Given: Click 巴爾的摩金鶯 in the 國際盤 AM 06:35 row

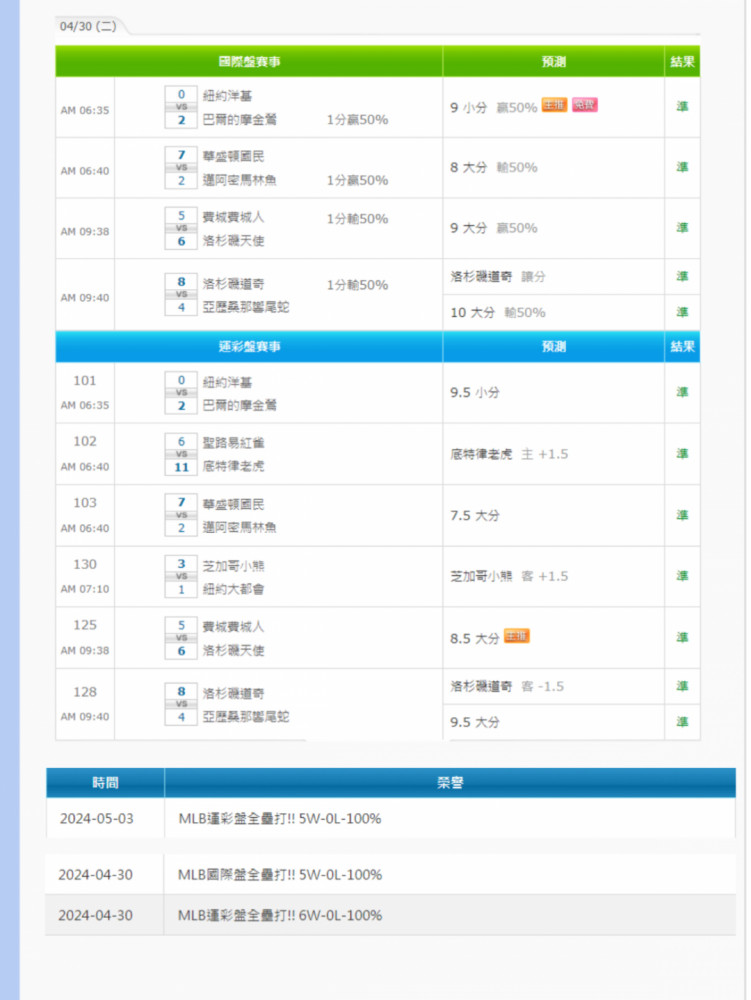Looking at the screenshot, I should pyautogui.click(x=240, y=119).
